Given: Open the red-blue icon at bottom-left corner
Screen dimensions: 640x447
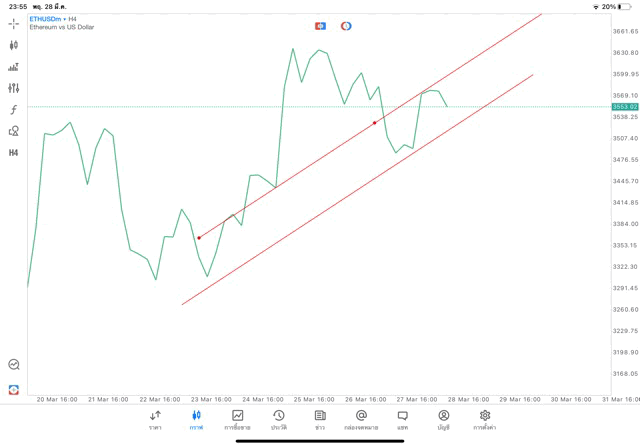Looking at the screenshot, I should click(14, 389).
